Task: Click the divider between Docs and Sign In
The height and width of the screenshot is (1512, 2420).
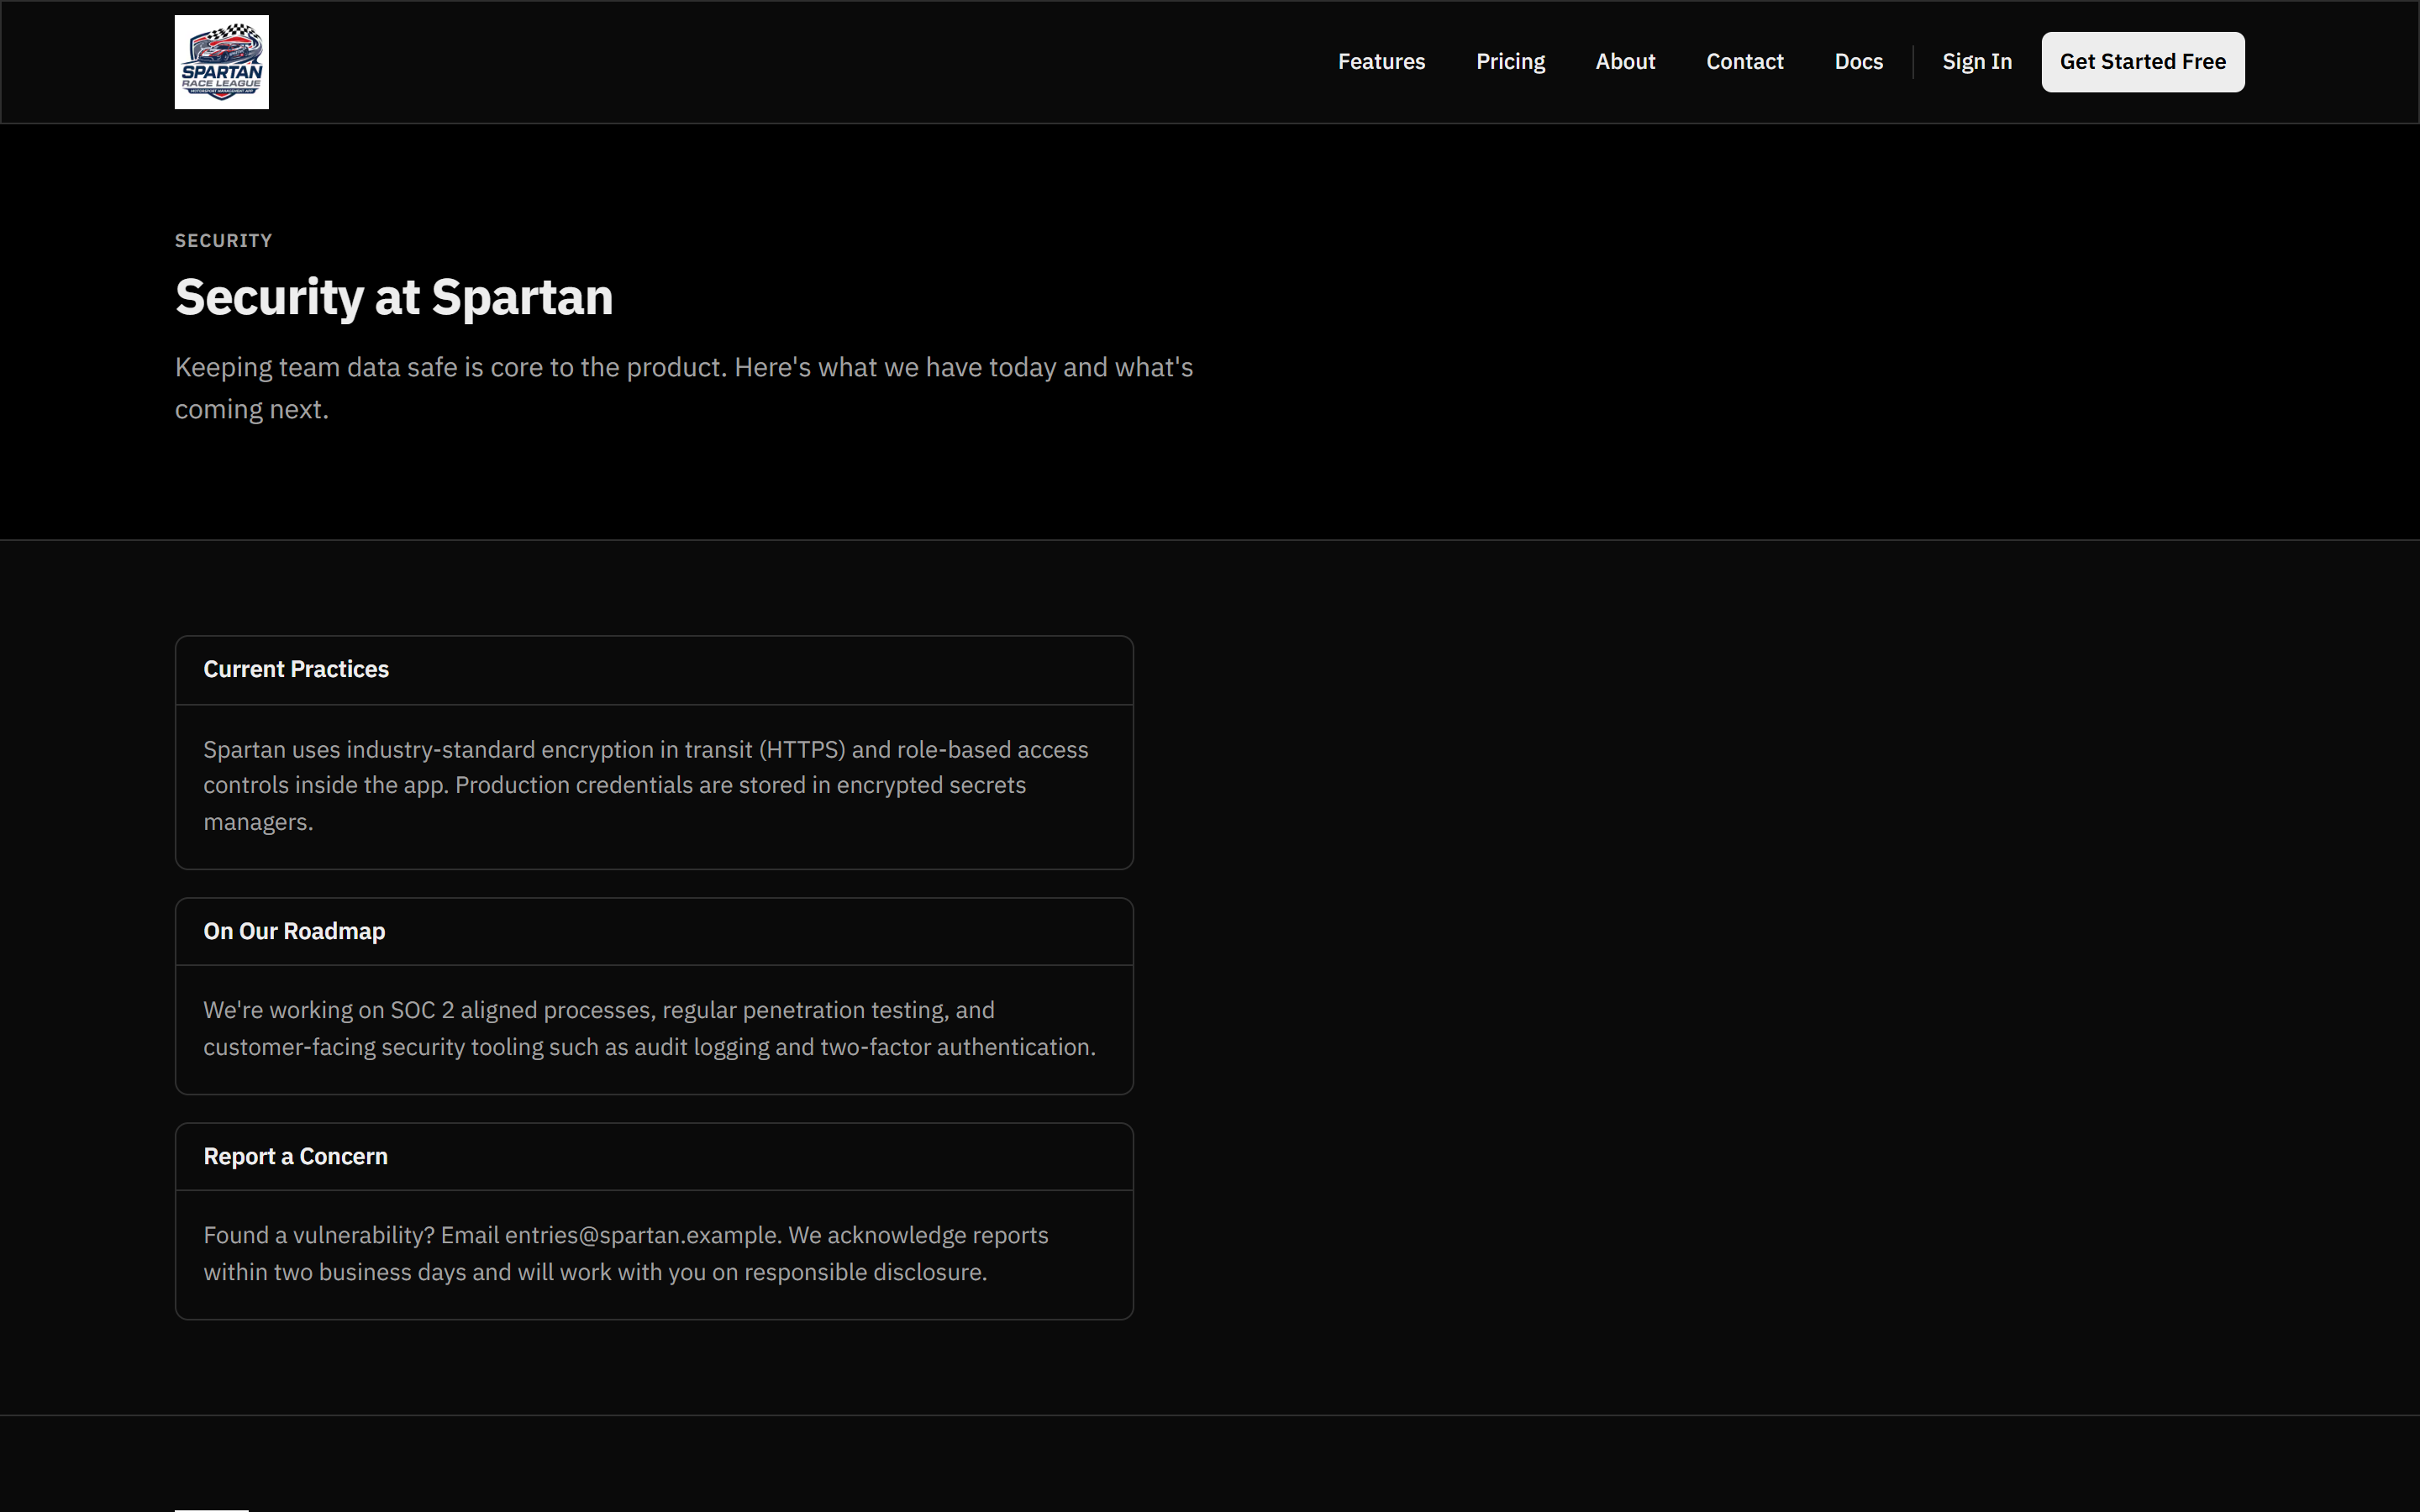Action: [1913, 62]
